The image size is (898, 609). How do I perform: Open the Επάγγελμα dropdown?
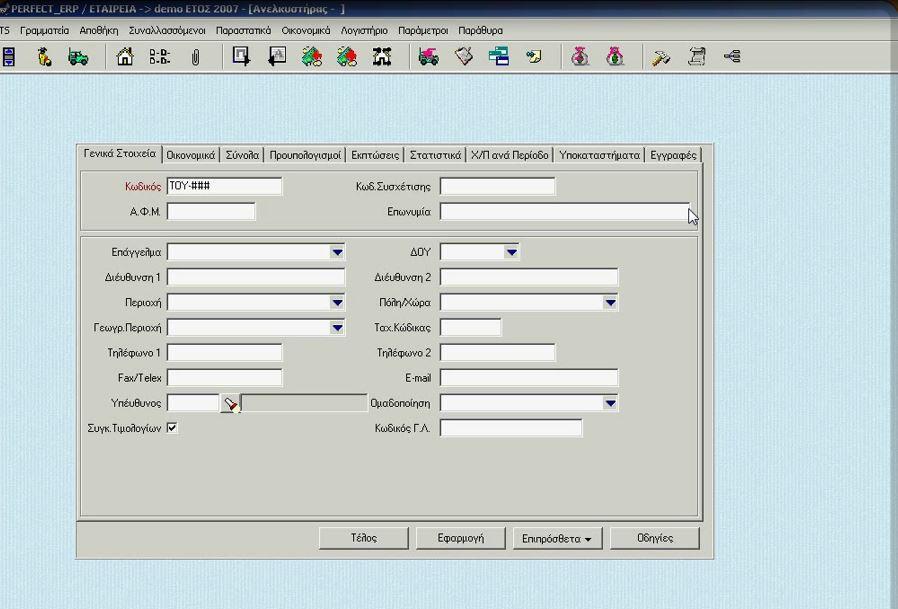tap(337, 252)
